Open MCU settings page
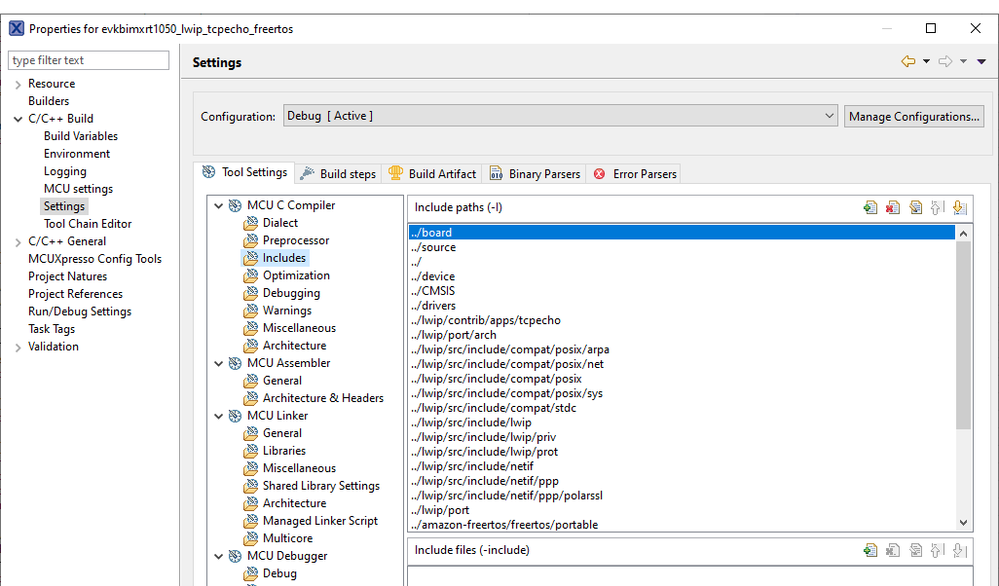Viewport: 999px width, 586px height. [78, 189]
